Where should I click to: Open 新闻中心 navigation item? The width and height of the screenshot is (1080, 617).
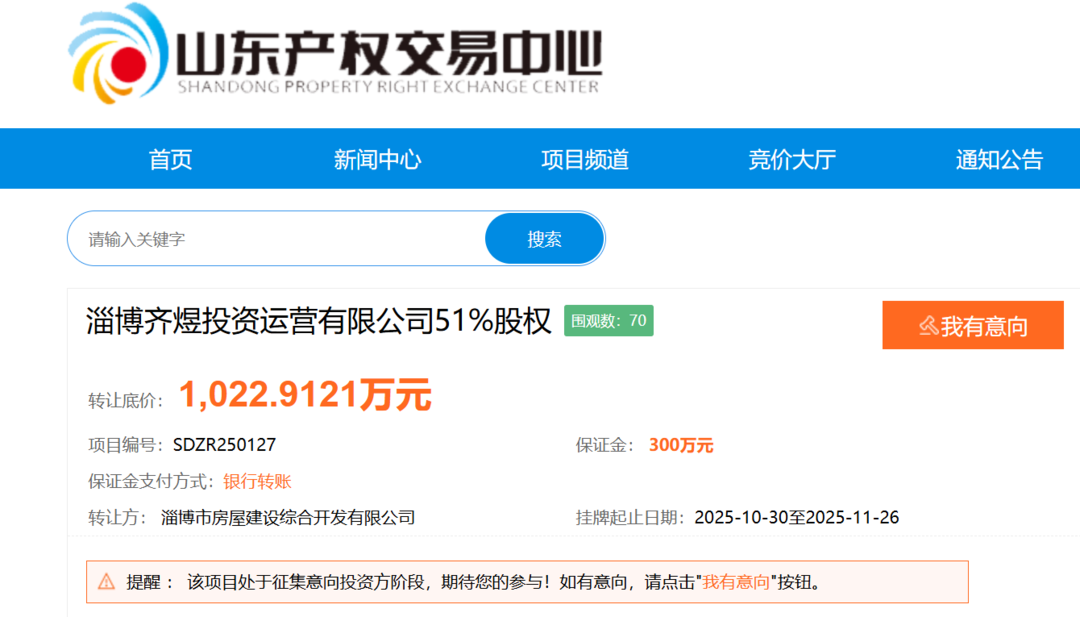375,158
